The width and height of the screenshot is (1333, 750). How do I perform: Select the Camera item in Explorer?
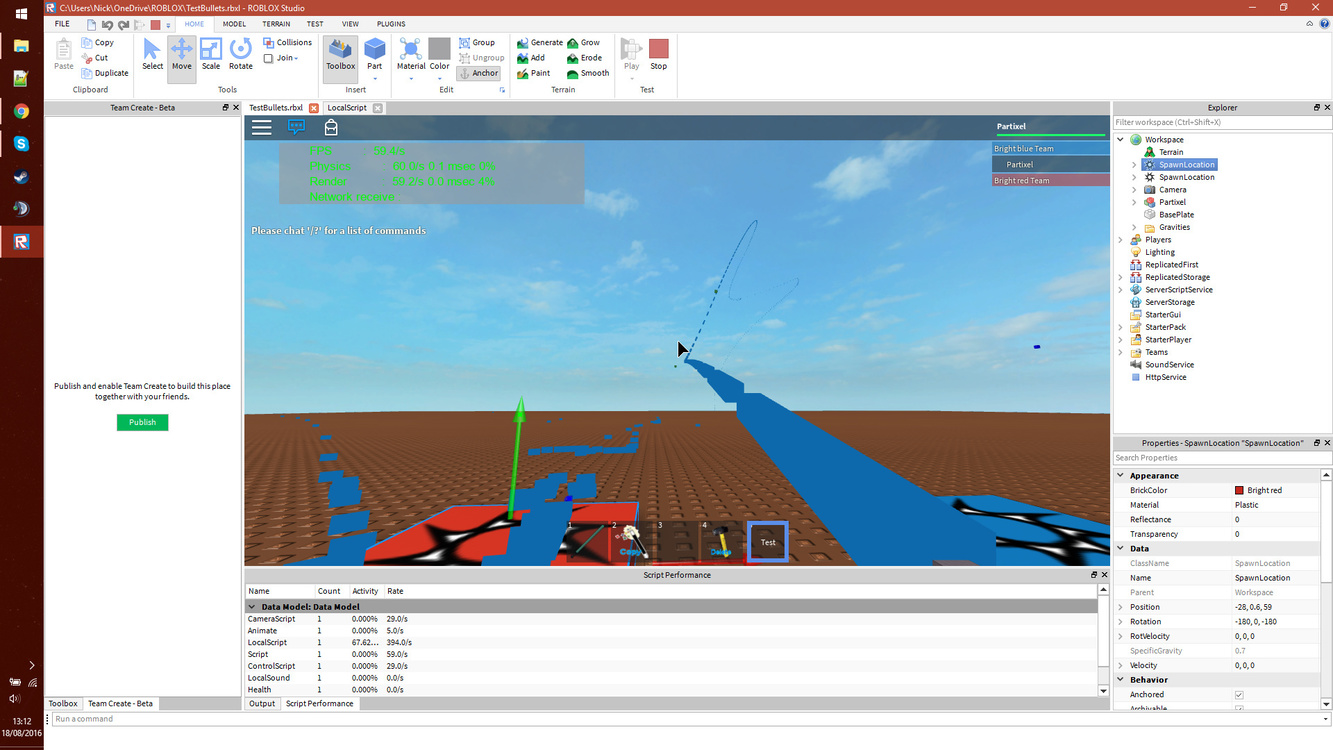[x=1172, y=190]
